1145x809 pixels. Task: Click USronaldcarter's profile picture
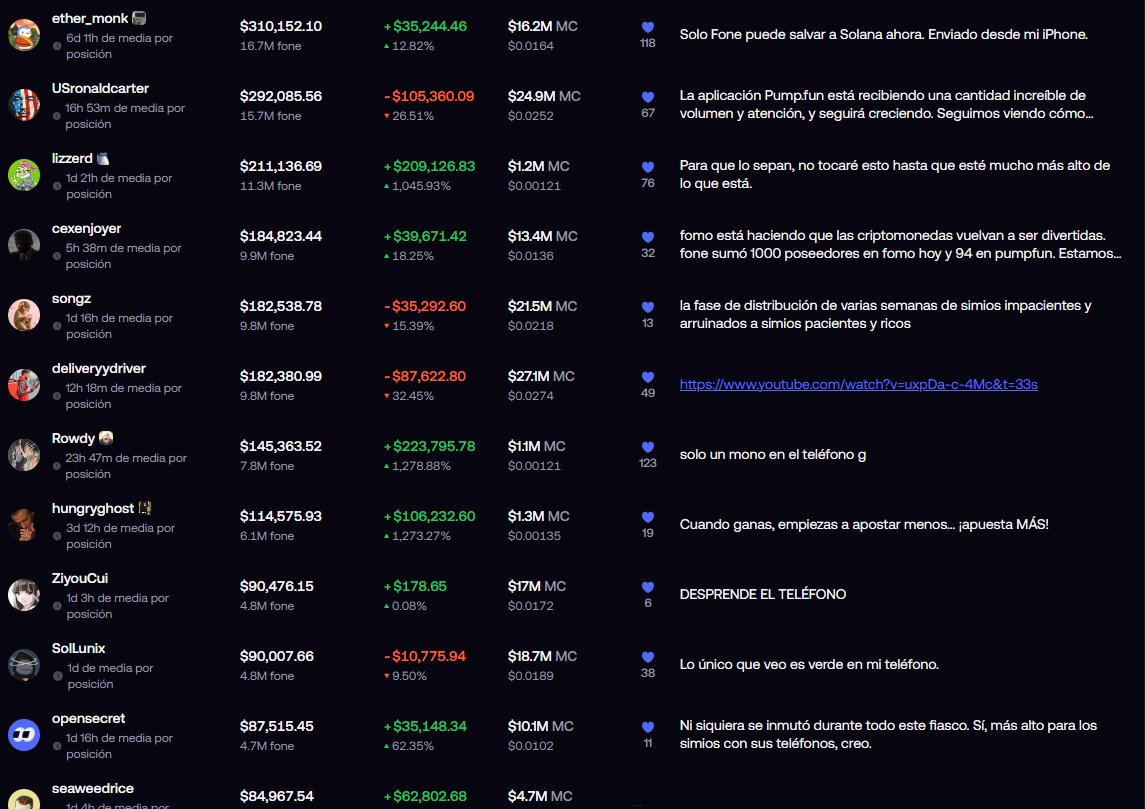tap(24, 105)
